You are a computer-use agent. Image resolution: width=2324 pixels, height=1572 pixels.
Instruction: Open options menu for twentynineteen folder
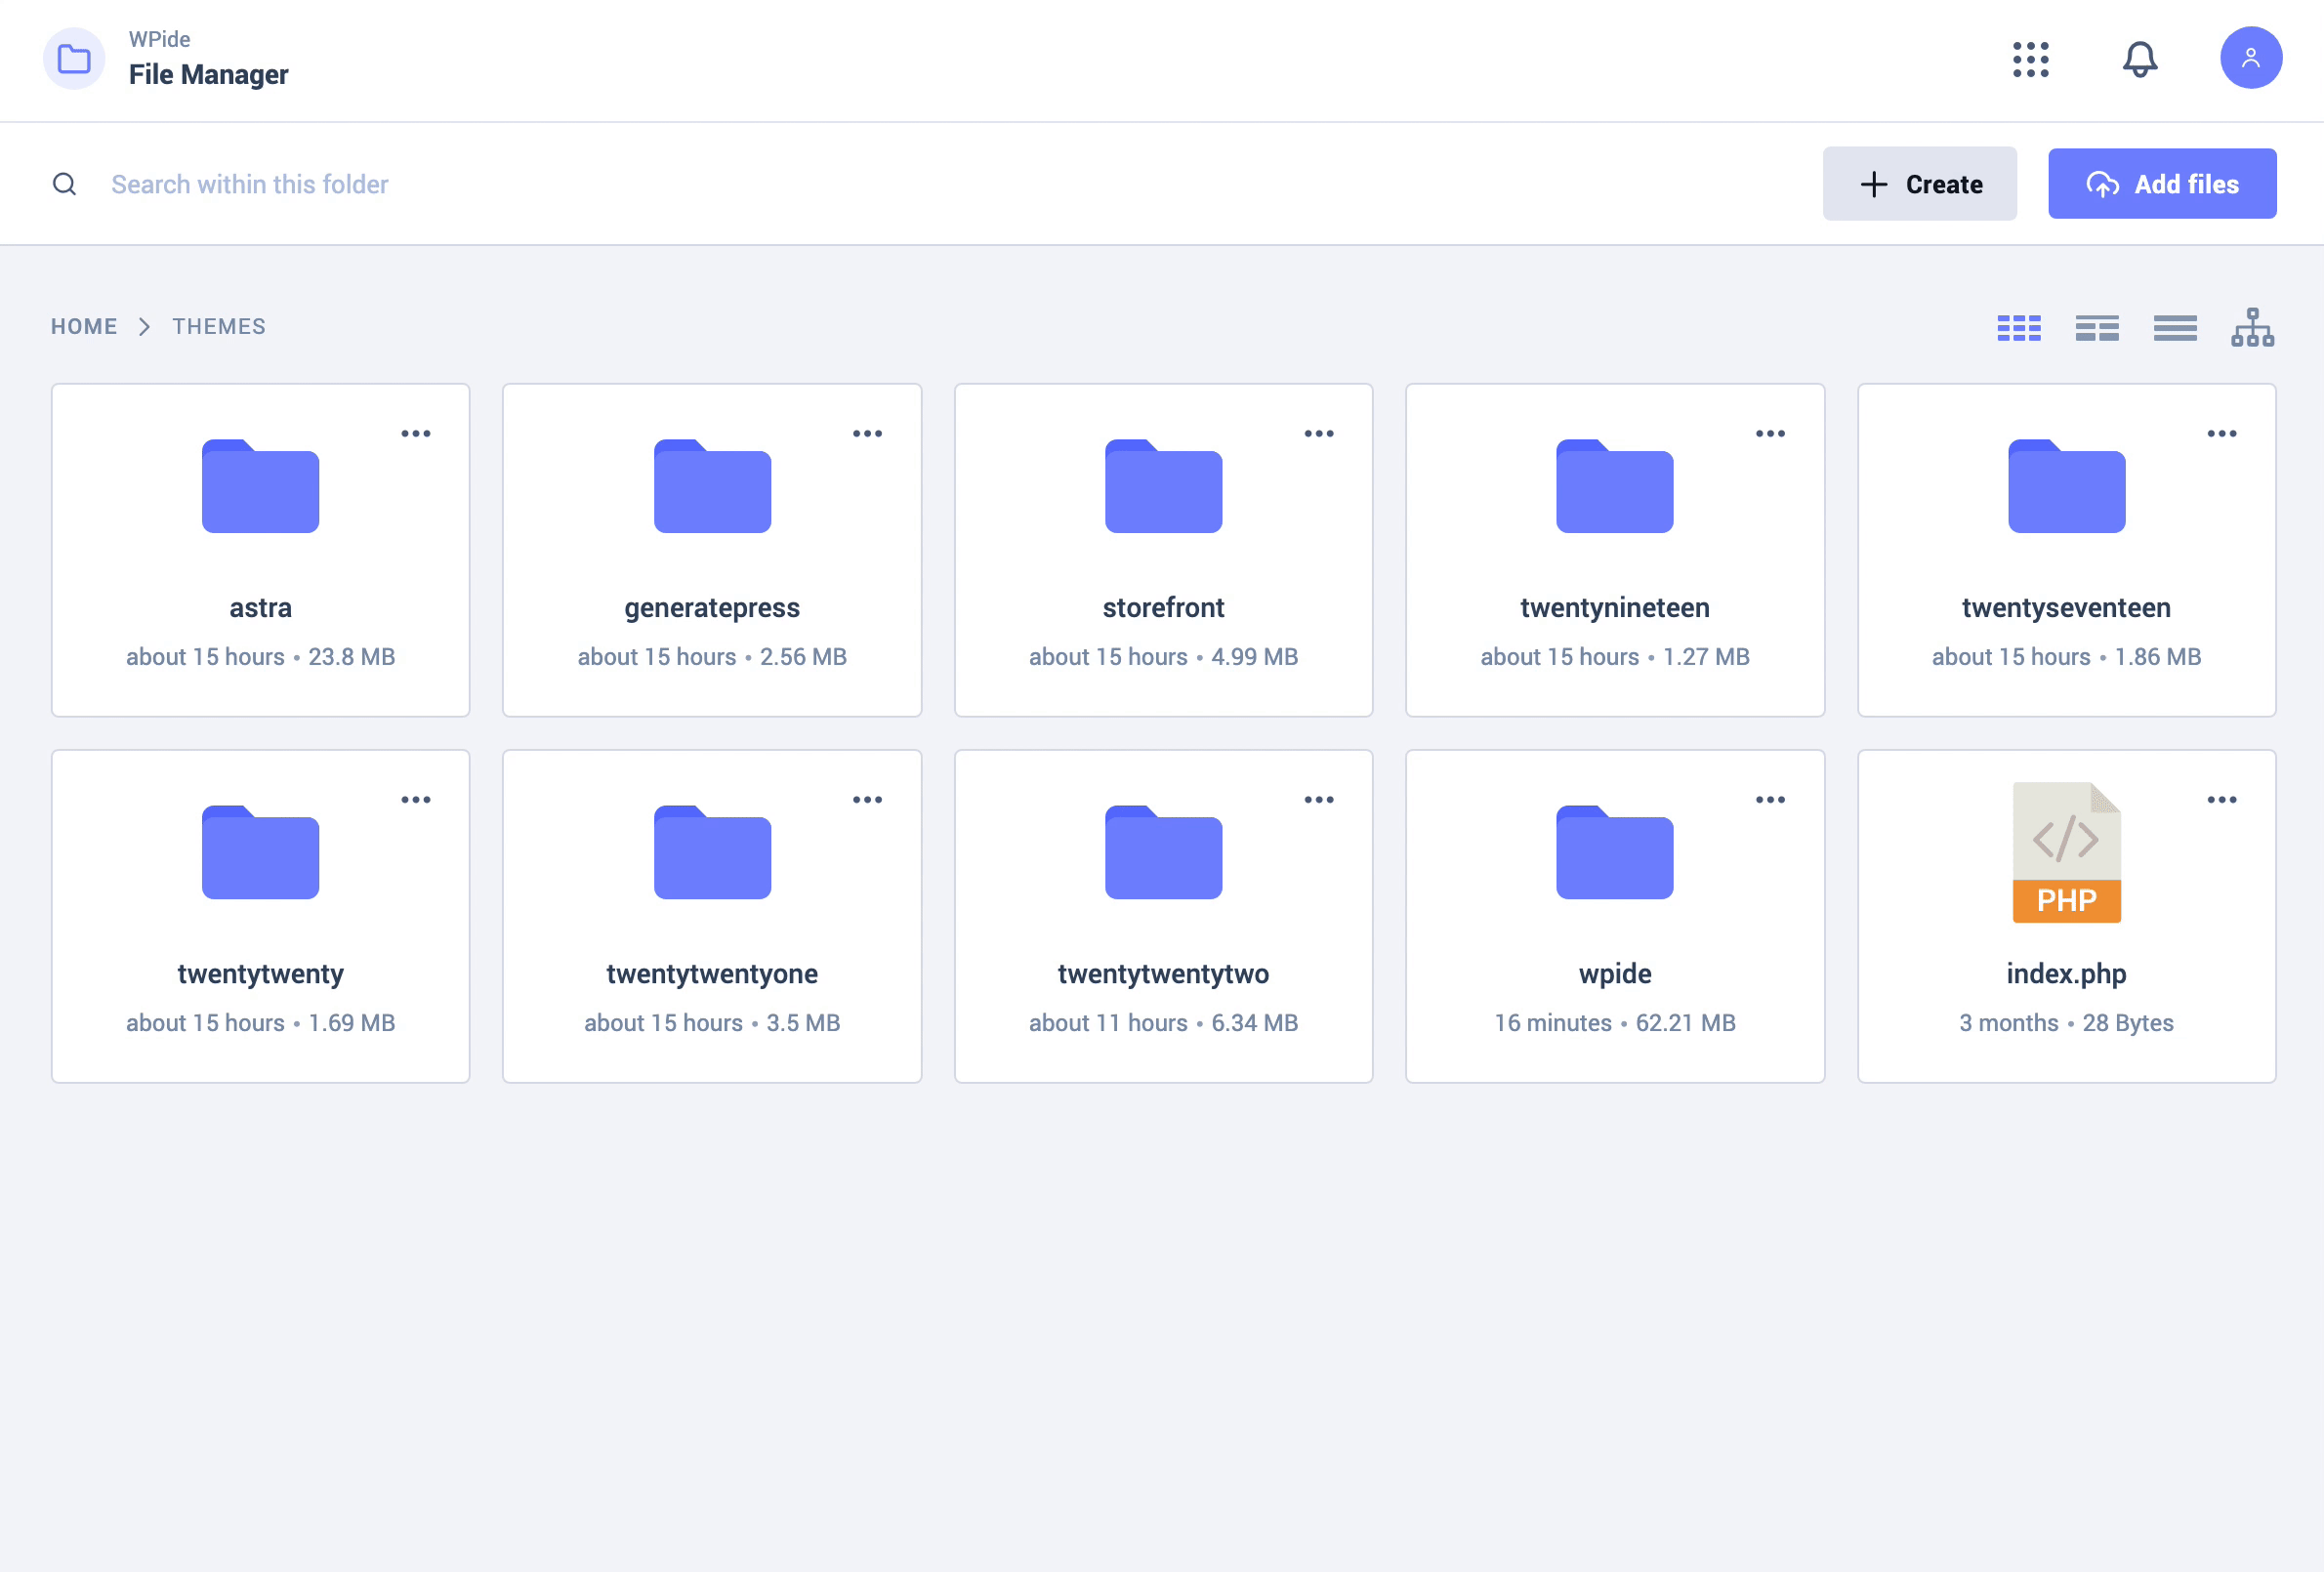[x=1770, y=434]
